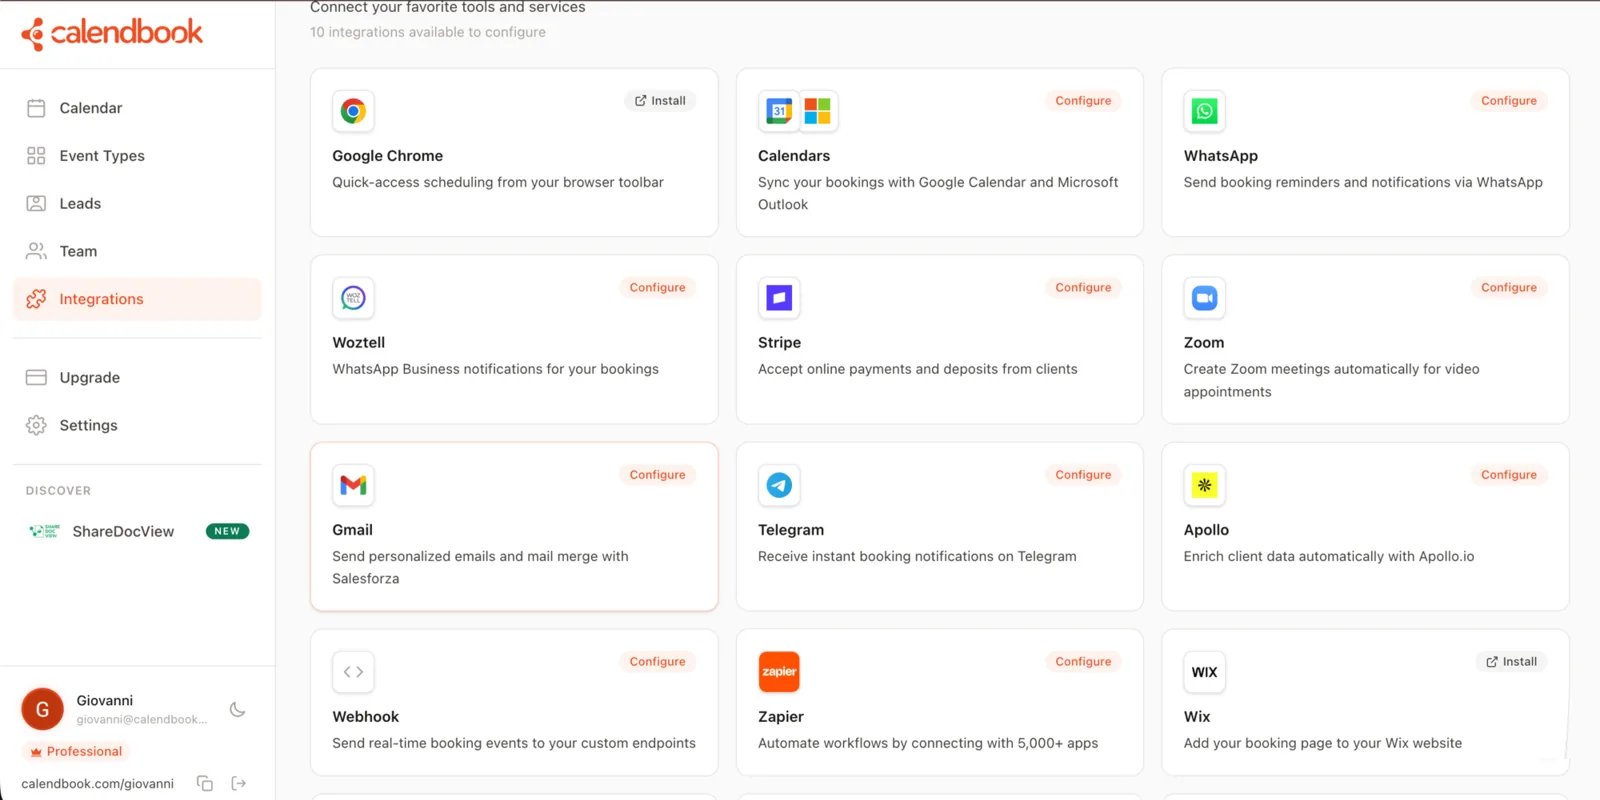Open the Leads section

137,204
